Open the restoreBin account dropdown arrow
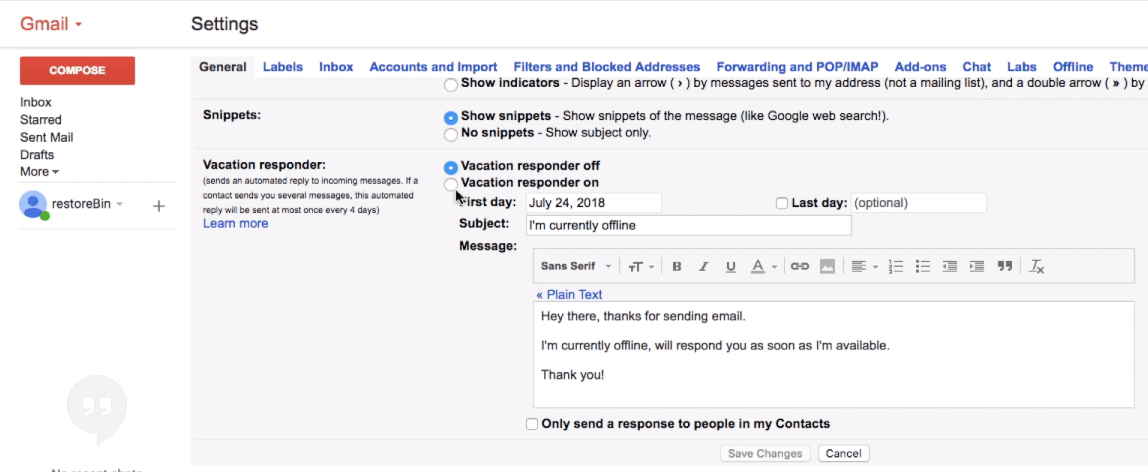Viewport: 1148px width, 472px height. point(119,205)
